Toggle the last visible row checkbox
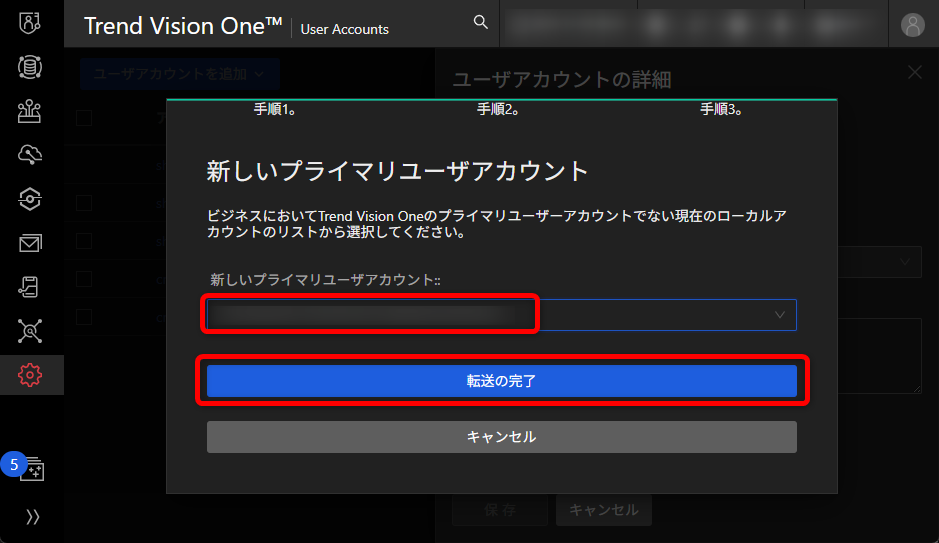Image resolution: width=939 pixels, height=543 pixels. click(x=84, y=317)
